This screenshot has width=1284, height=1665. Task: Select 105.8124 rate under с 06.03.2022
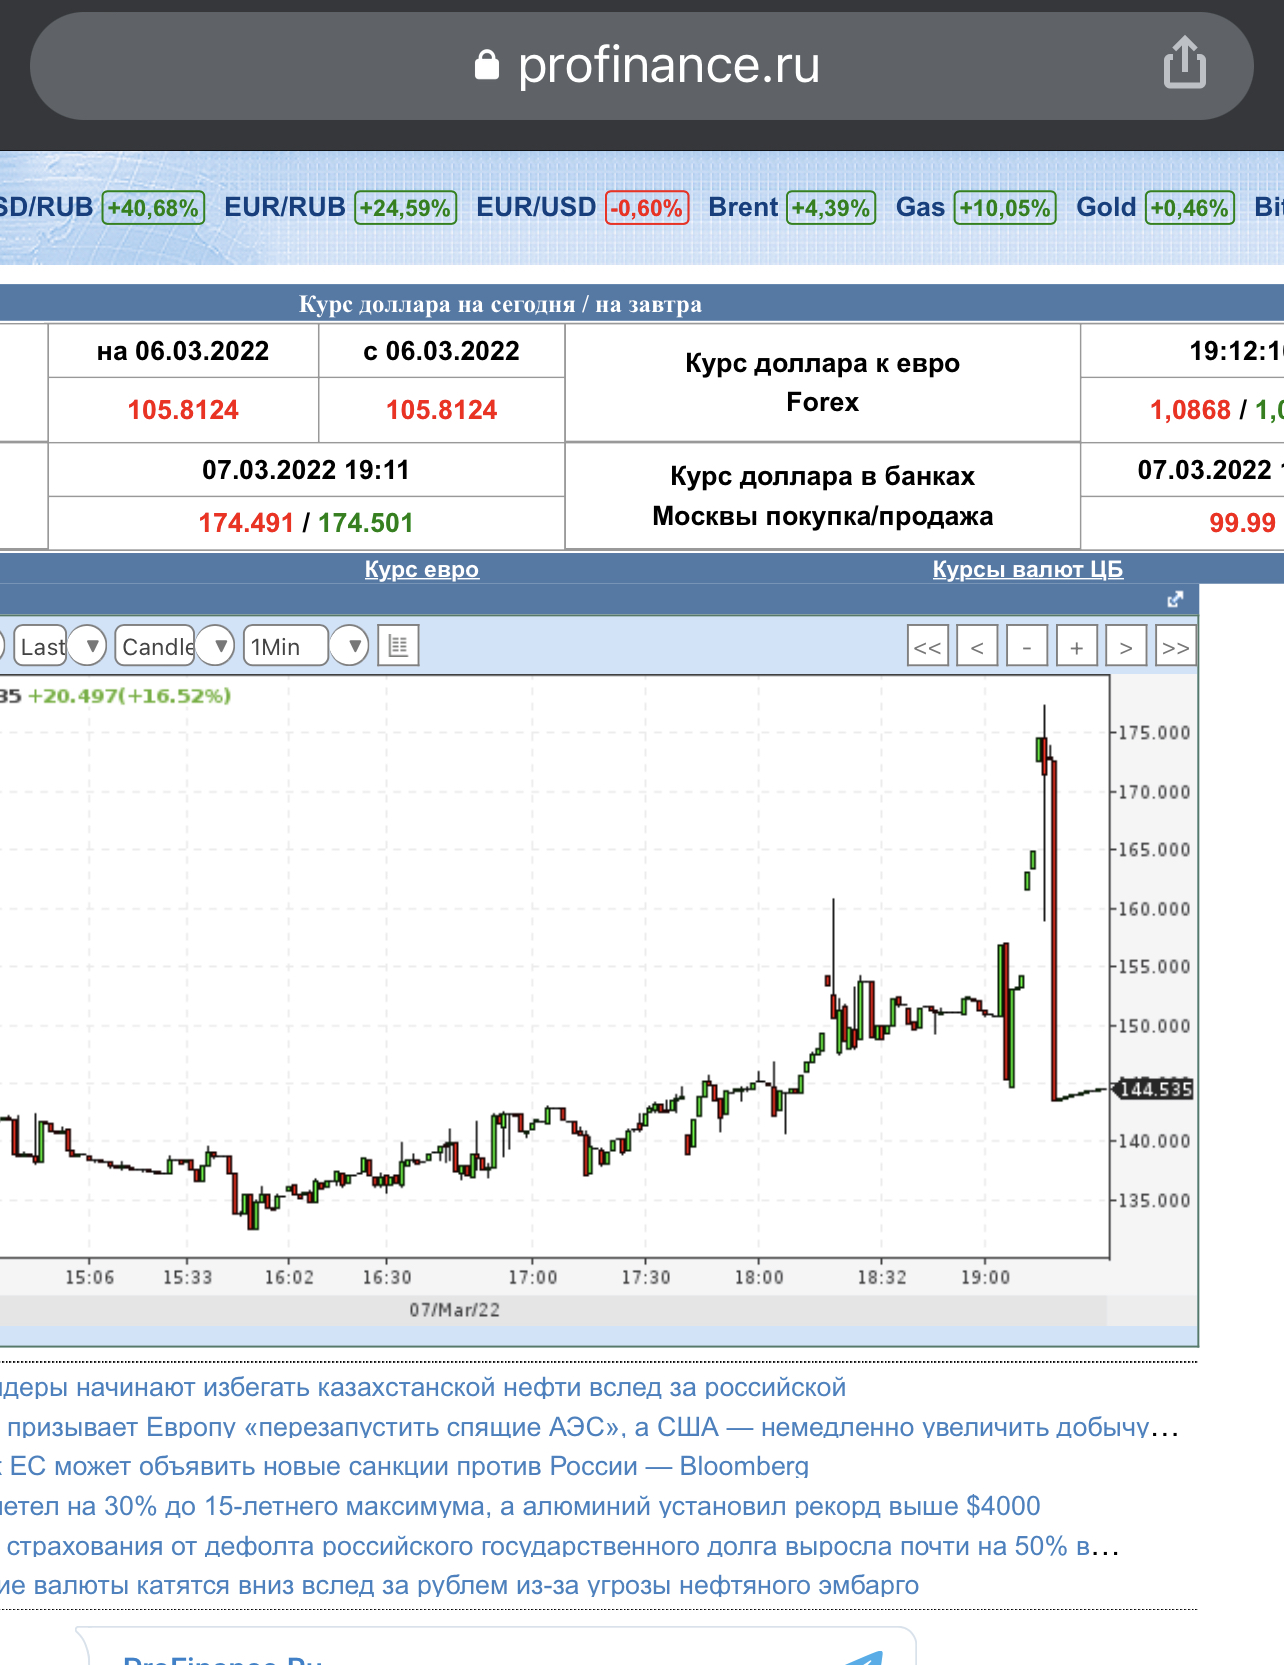point(442,410)
